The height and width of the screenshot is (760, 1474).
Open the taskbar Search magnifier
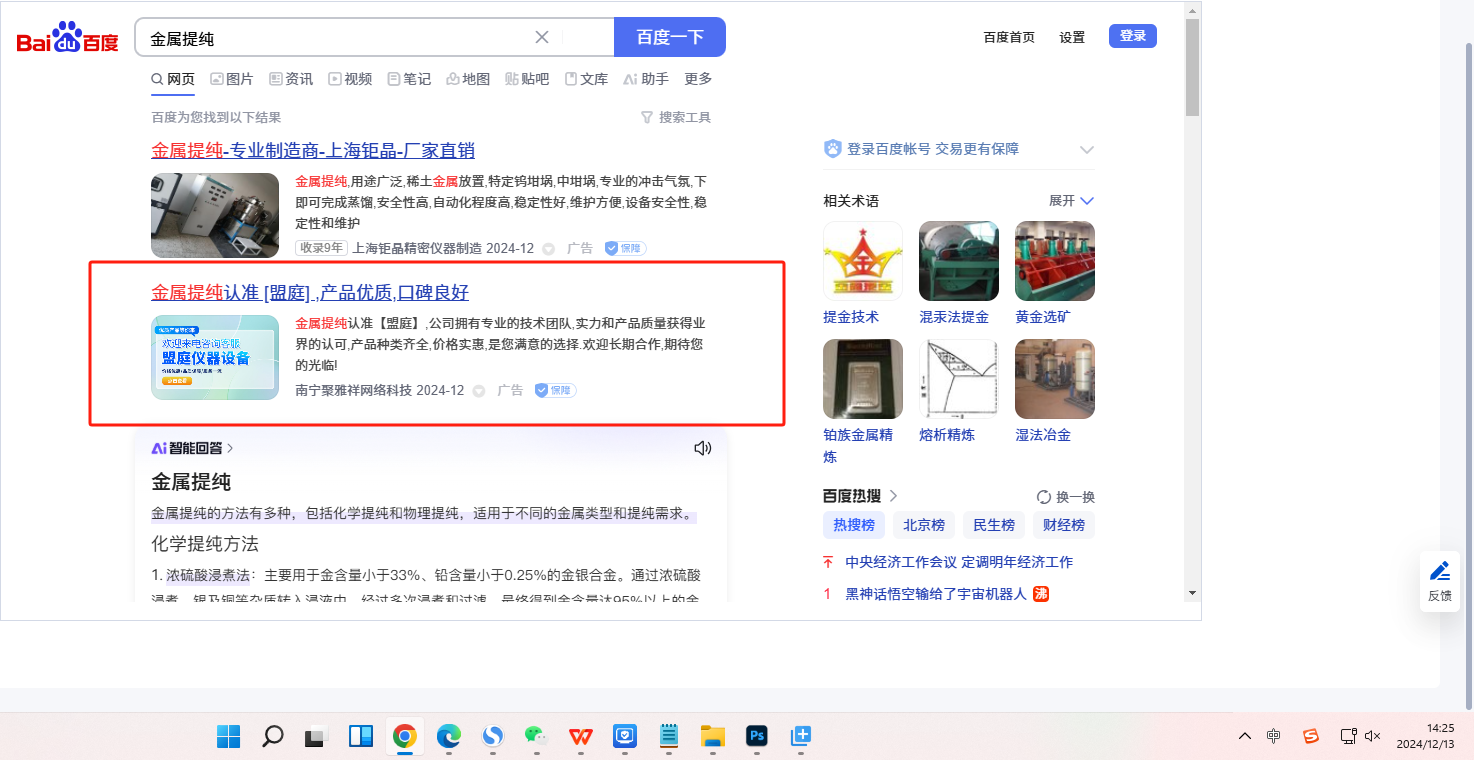tap(273, 737)
